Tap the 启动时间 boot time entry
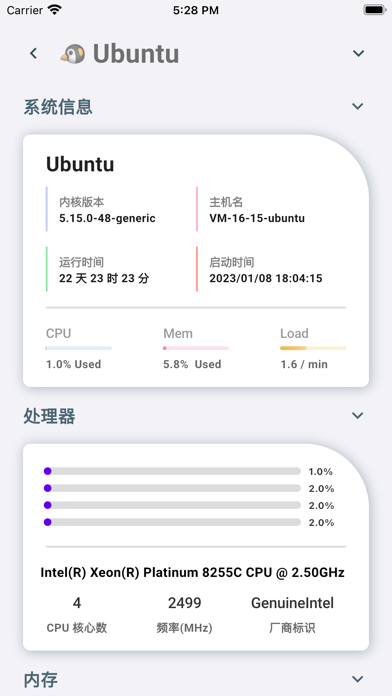This screenshot has width=392, height=696. coord(265,270)
